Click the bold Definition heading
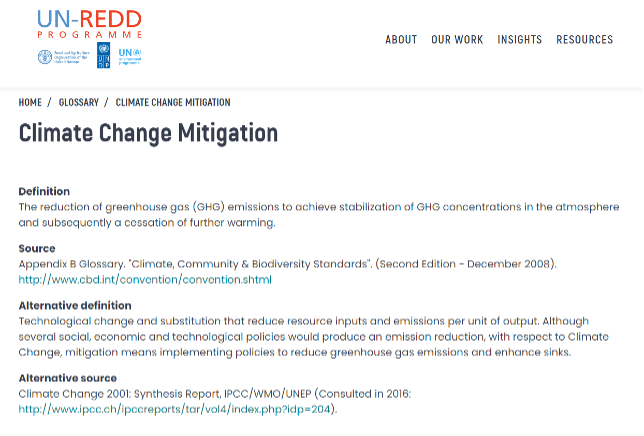Image resolution: width=644 pixels, height=436 pixels. (44, 191)
